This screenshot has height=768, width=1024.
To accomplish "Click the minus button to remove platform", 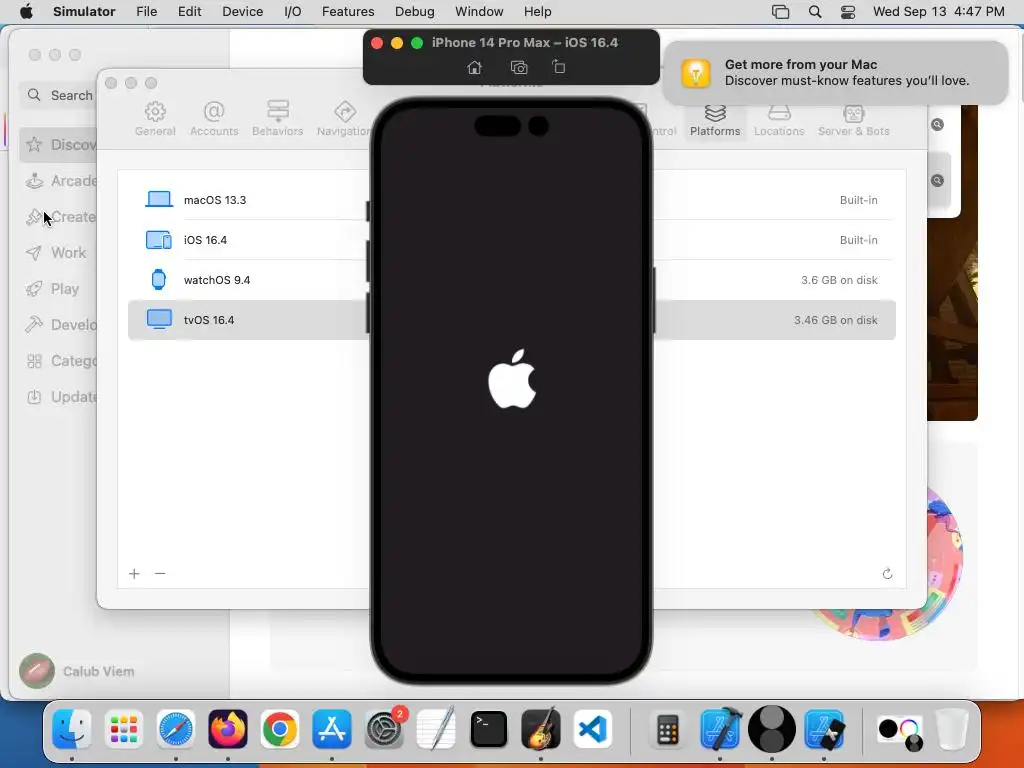I will pos(160,573).
